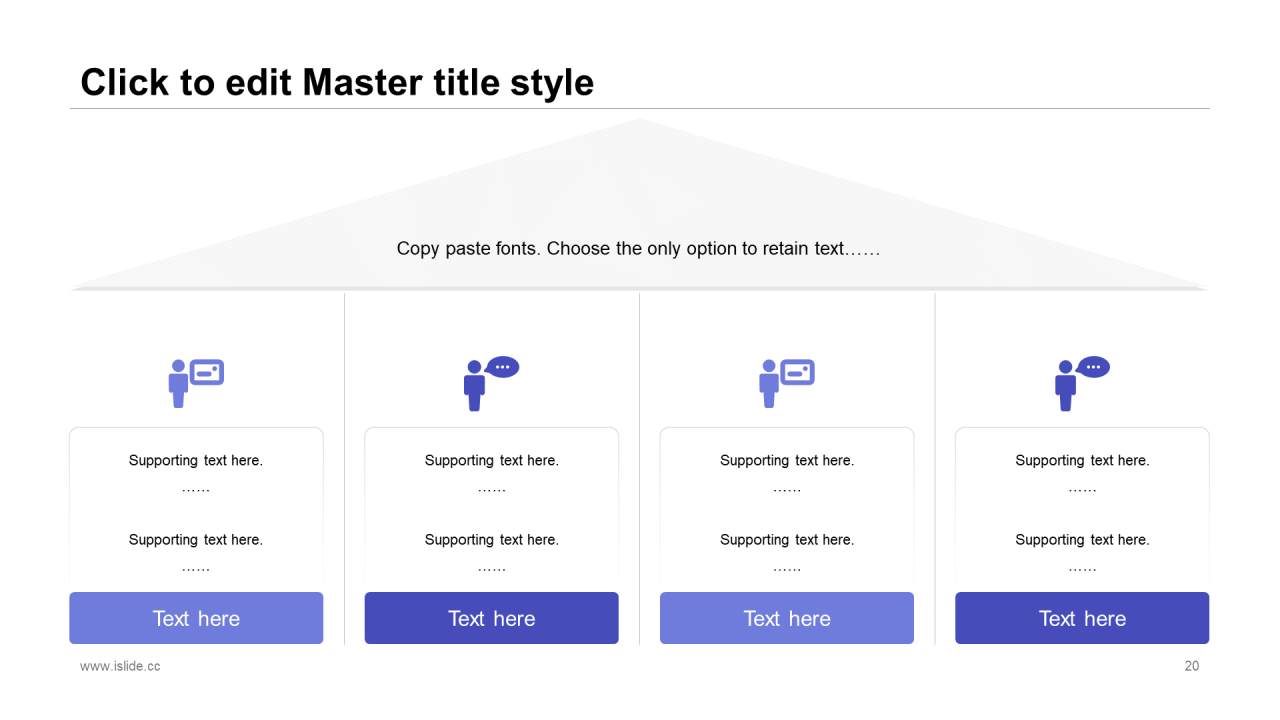Viewport: 1280px width, 720px height.
Task: Select the lower "Supporting text here." in the fourth column
Action: pos(1082,540)
